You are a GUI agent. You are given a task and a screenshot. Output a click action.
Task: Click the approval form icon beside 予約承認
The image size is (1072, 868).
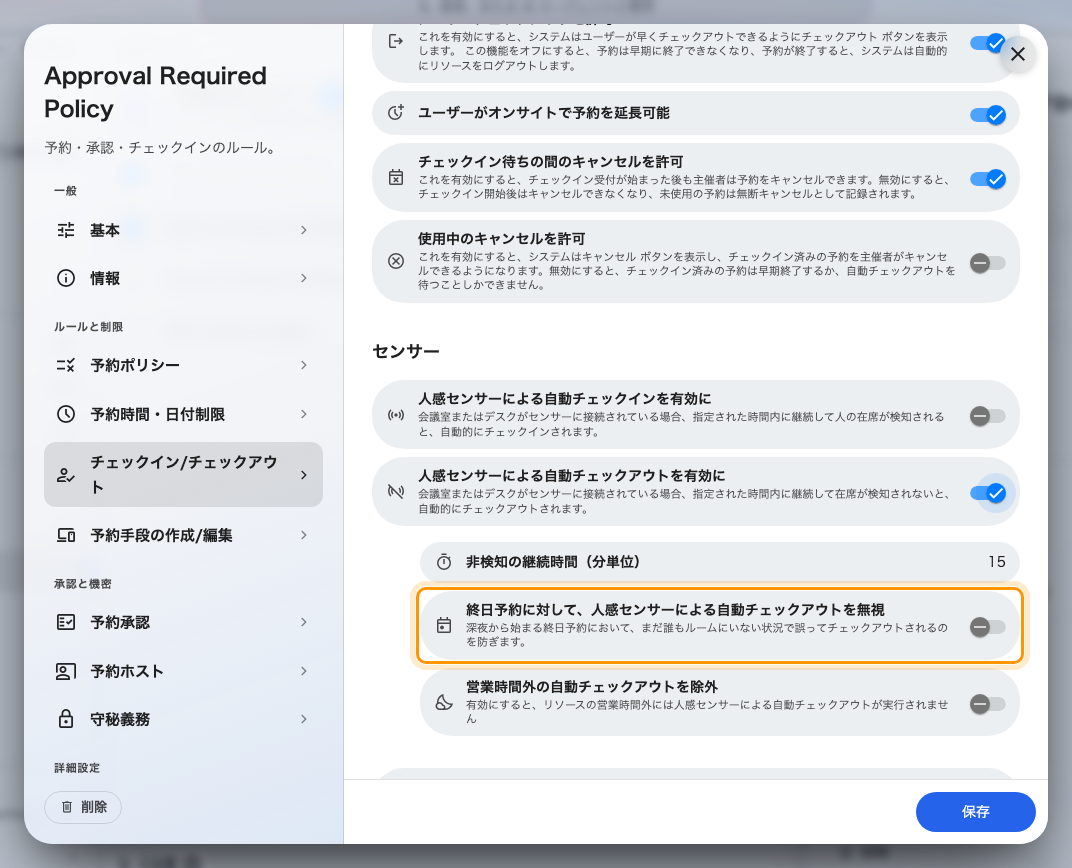66,622
